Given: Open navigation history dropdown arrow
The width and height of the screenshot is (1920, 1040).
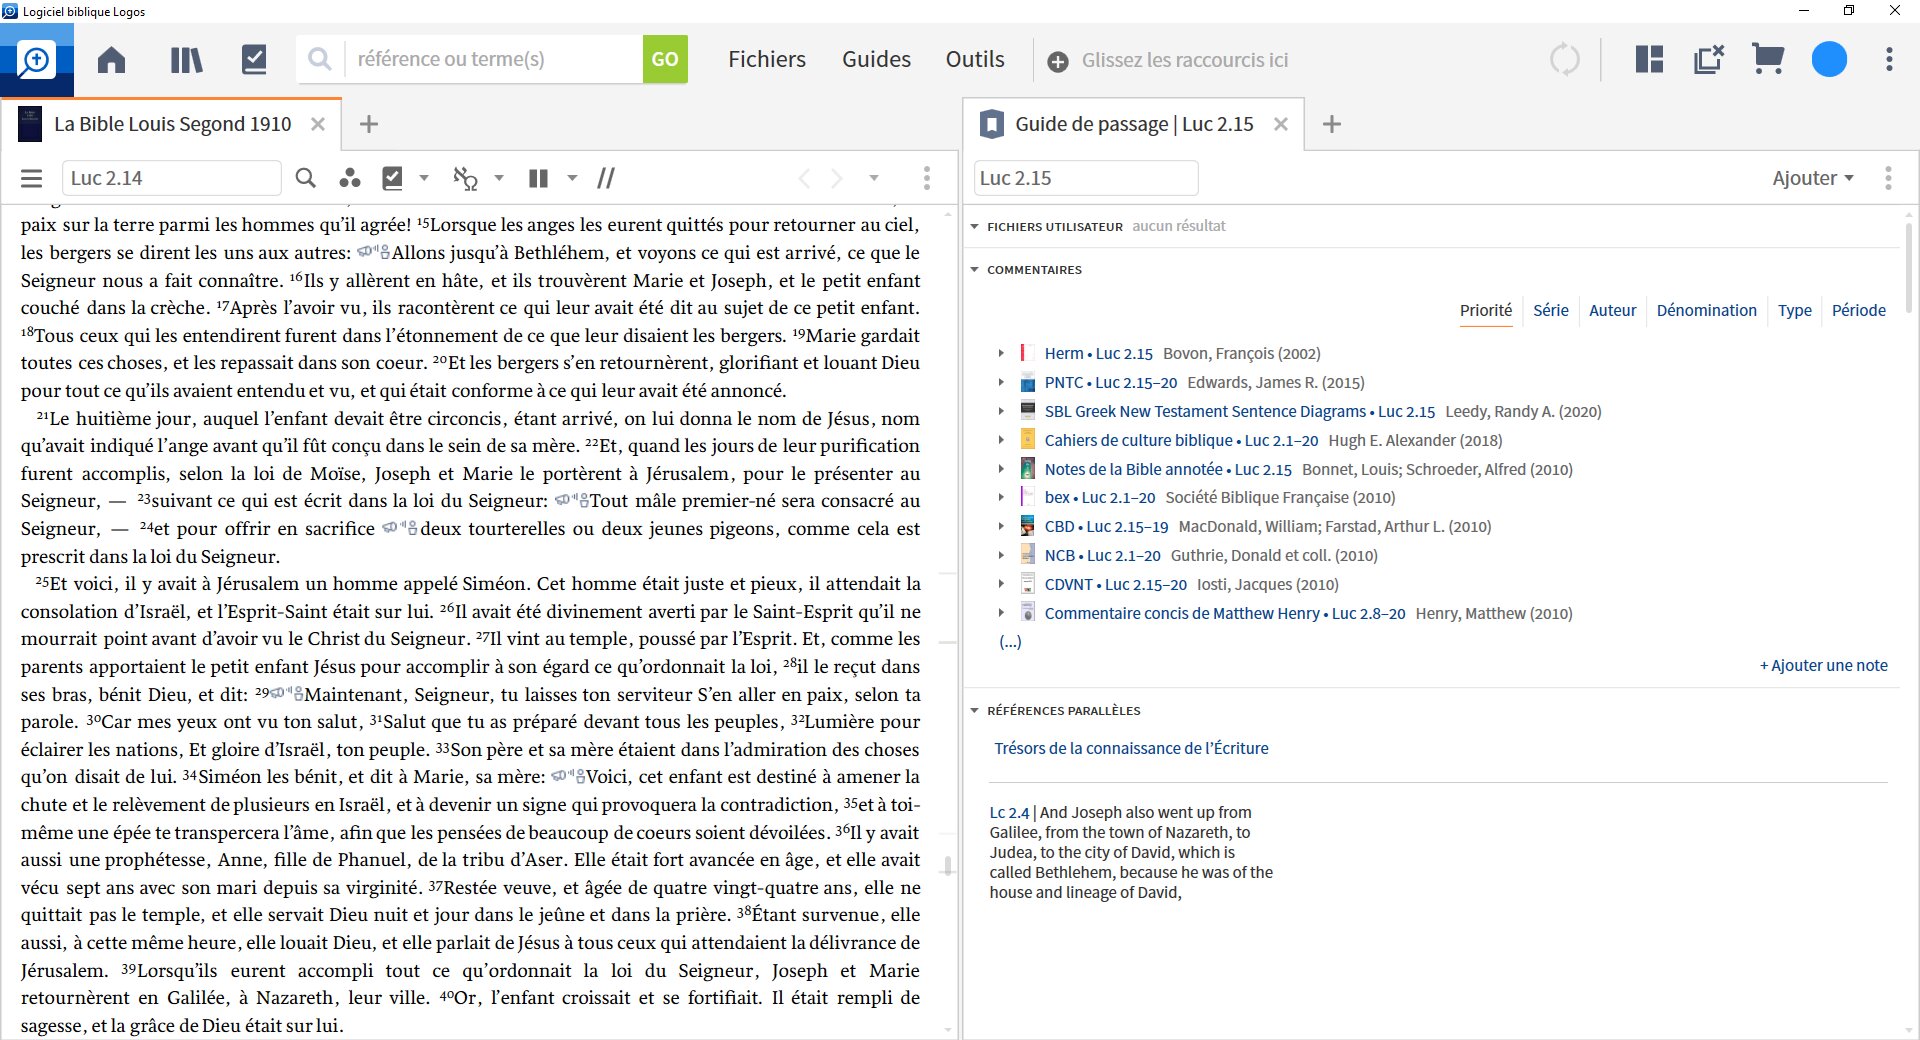Looking at the screenshot, I should pos(873,178).
